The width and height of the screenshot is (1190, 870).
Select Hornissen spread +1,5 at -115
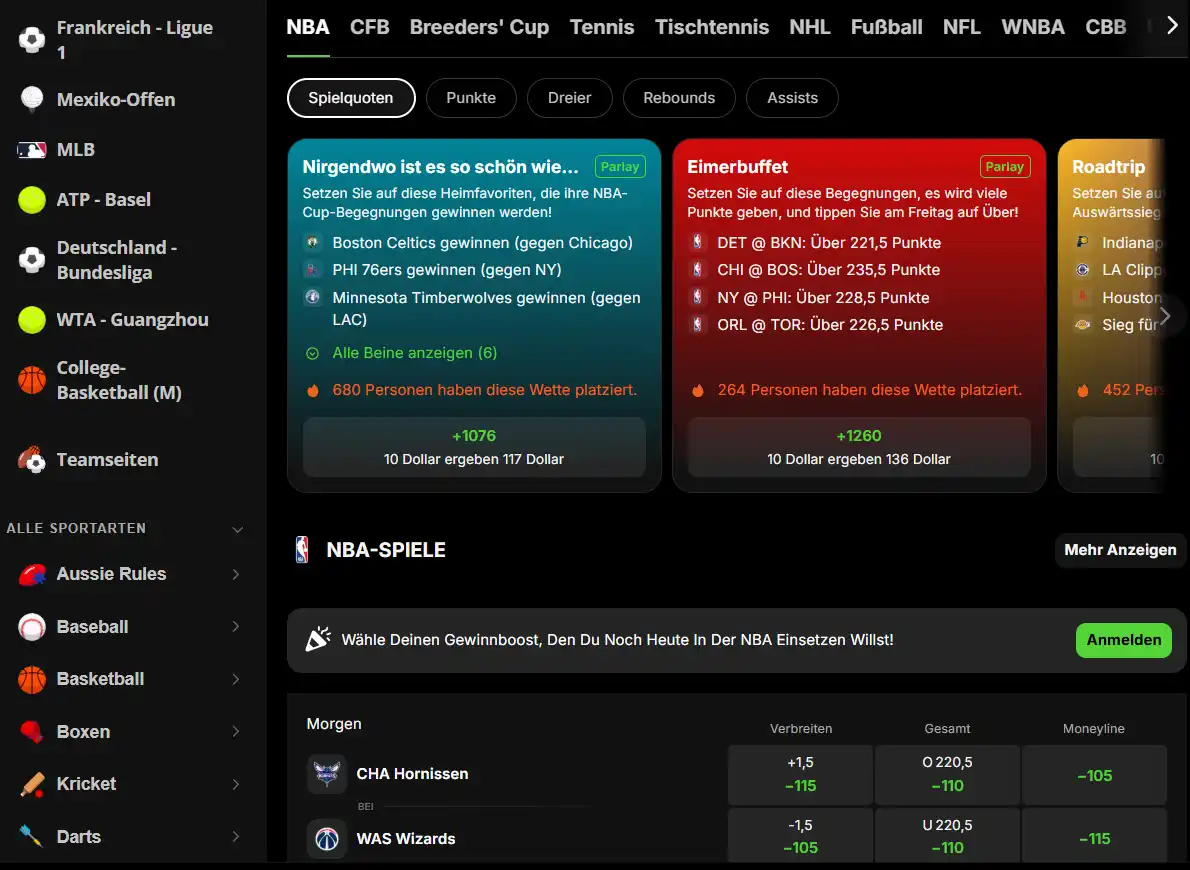801,774
